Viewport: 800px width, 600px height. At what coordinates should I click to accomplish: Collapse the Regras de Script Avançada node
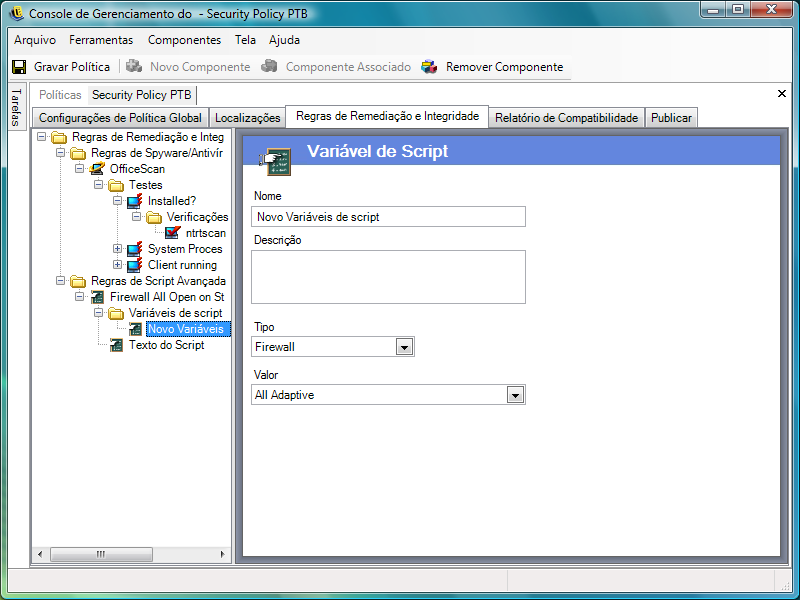tap(61, 281)
